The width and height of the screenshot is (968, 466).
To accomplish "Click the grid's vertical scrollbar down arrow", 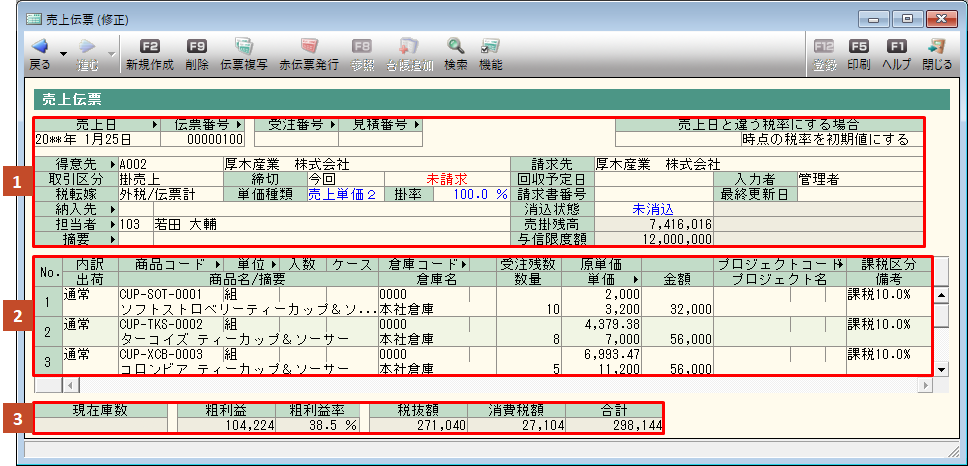I will coord(941,369).
